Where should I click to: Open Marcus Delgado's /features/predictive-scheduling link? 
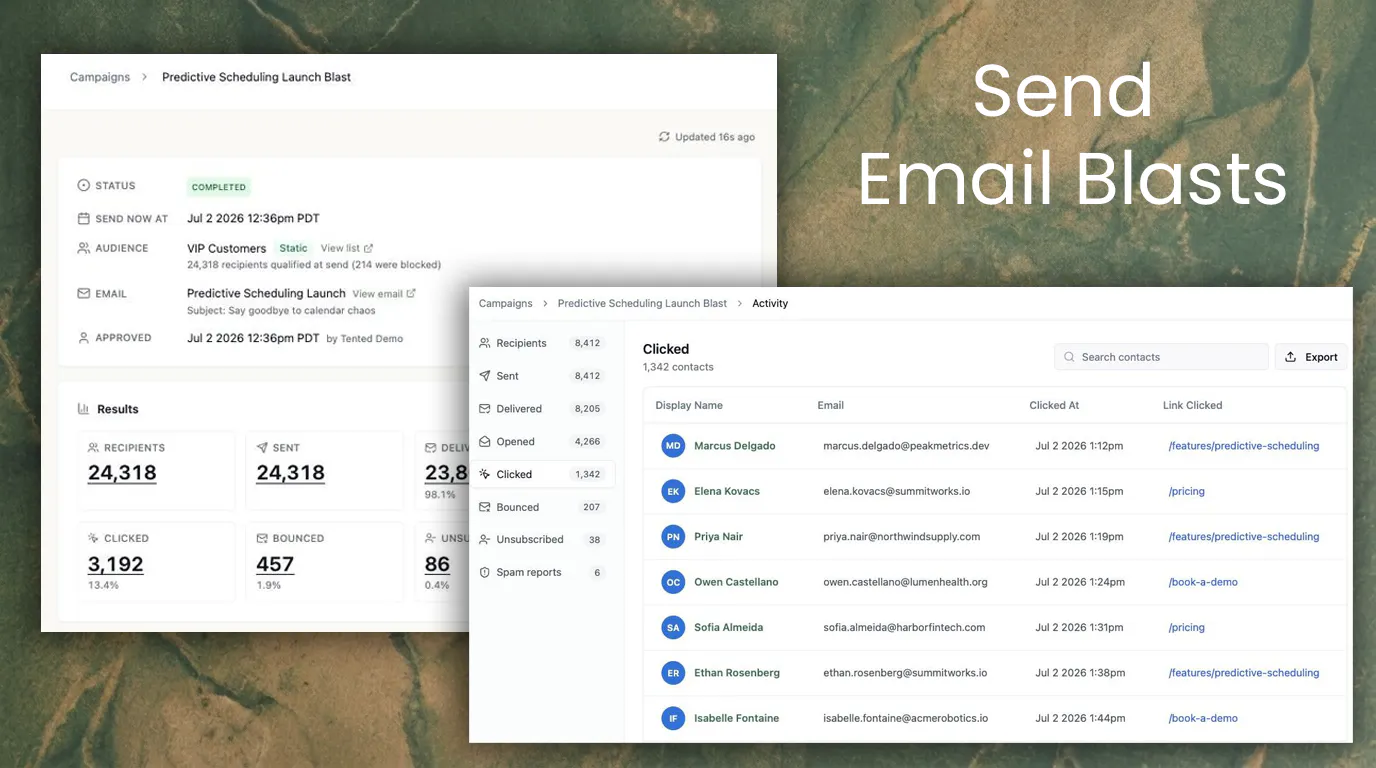(1244, 446)
